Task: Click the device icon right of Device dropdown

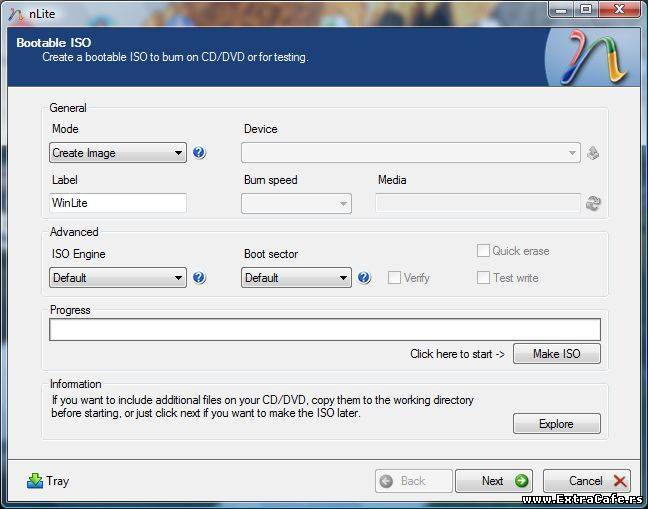Action: 593,153
